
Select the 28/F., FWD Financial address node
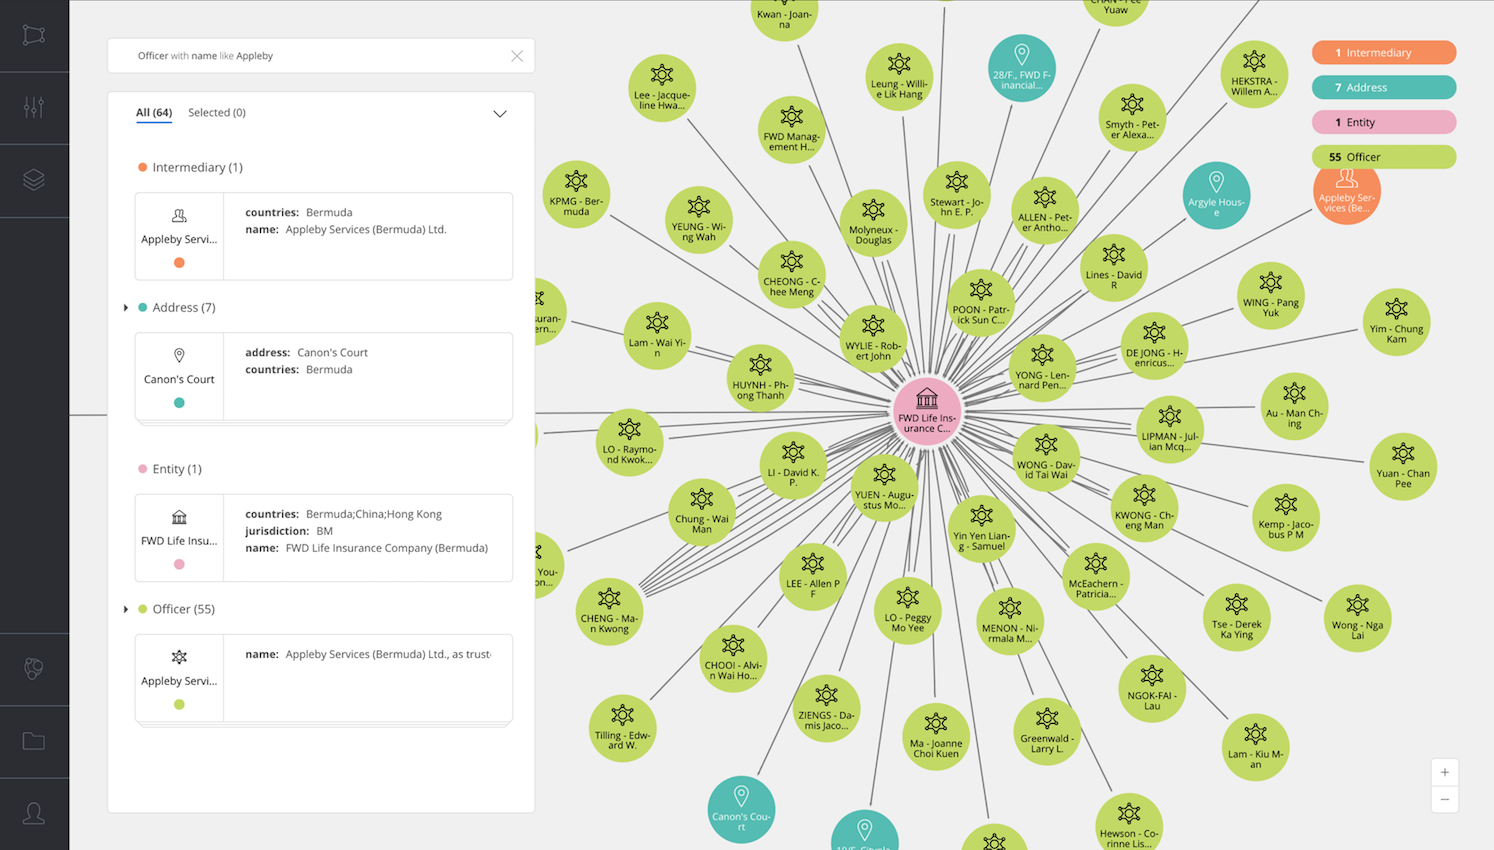(x=1021, y=68)
